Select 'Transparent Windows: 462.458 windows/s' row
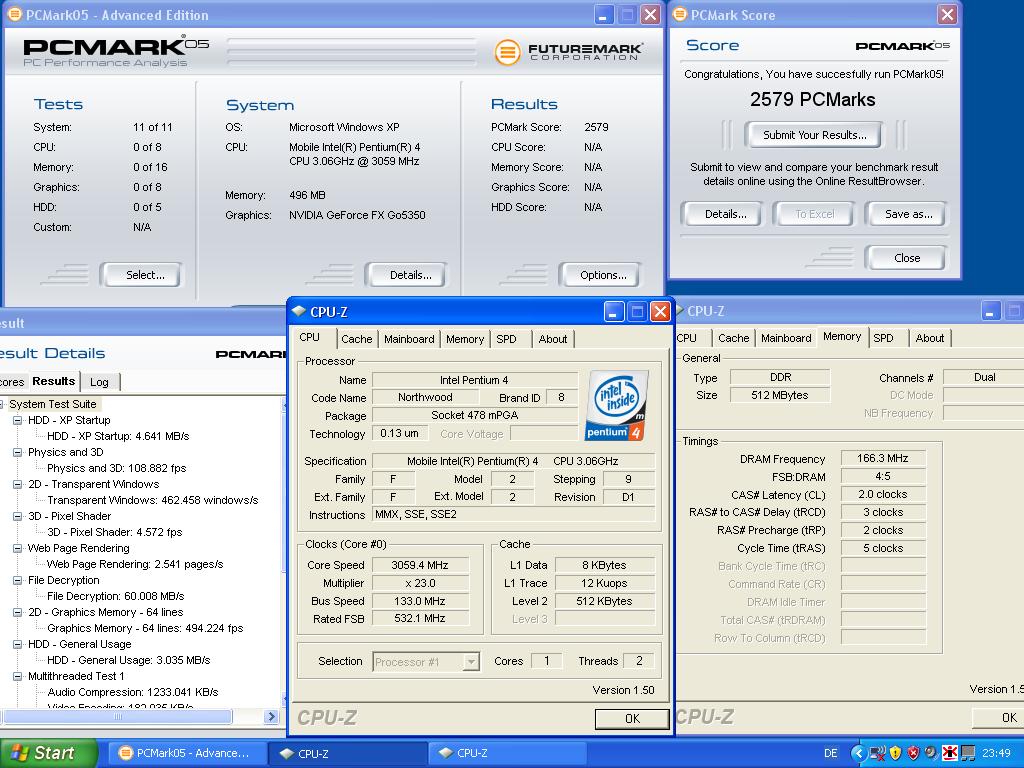The height and width of the screenshot is (768, 1024). [x=152, y=500]
